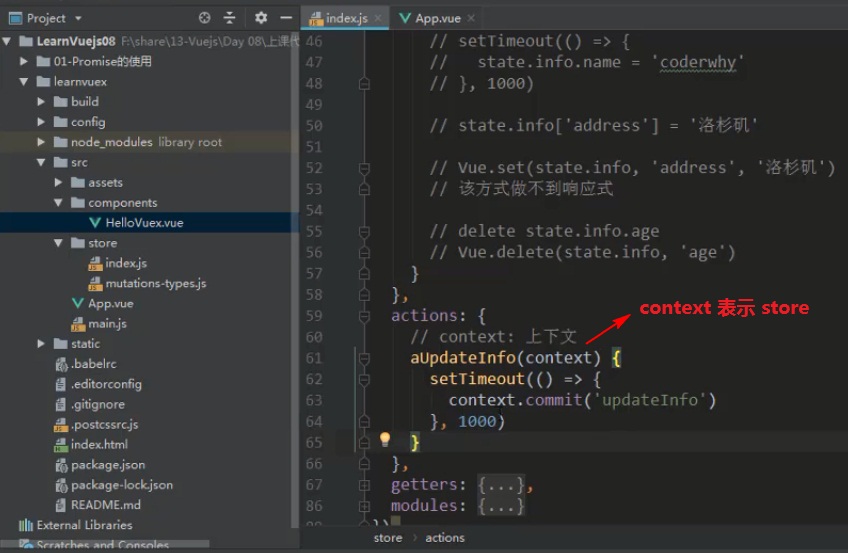
Task: Open Project panel settings gear
Action: coord(261,18)
